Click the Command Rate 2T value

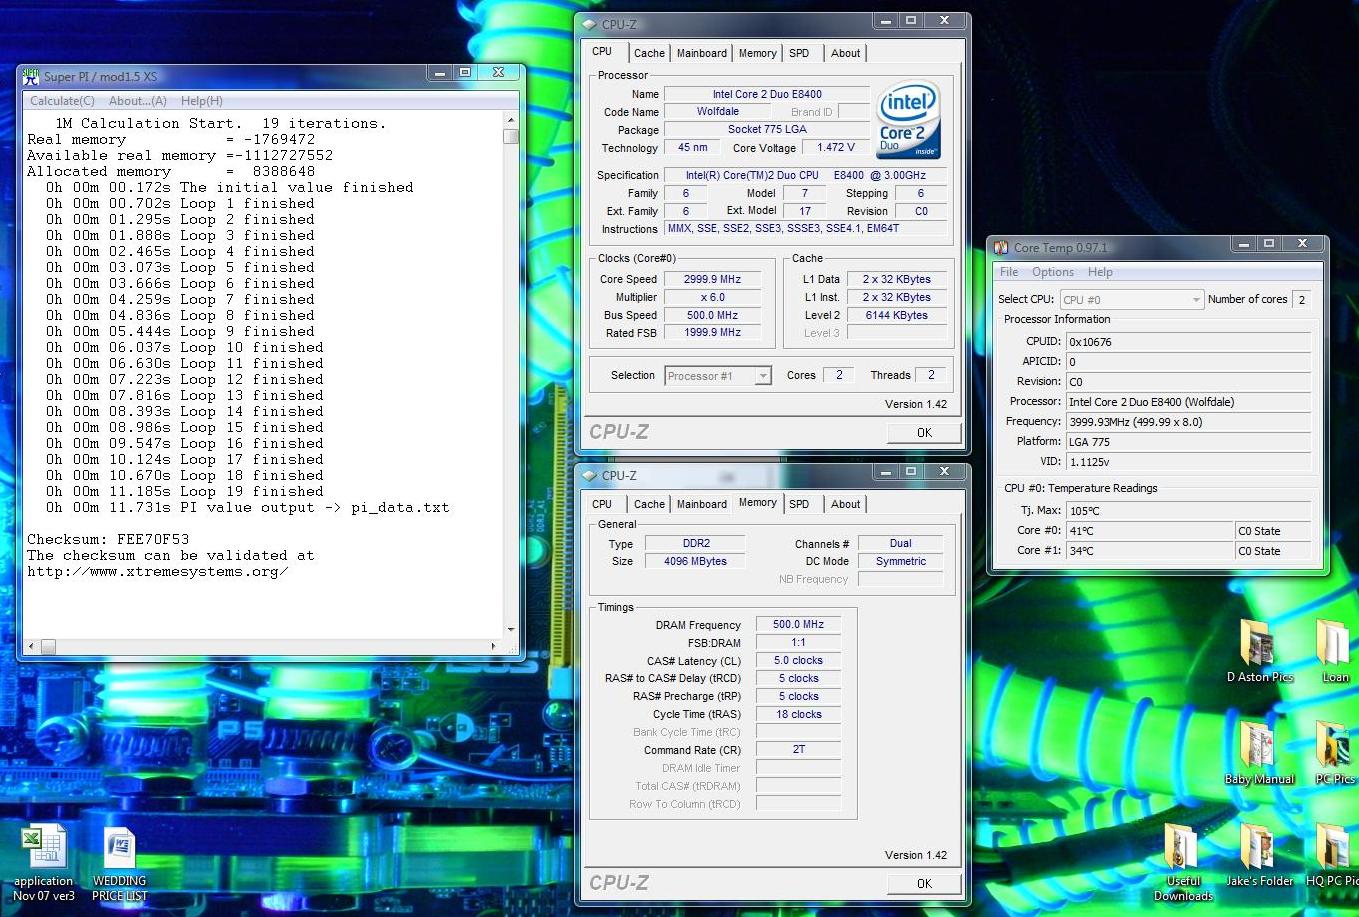(798, 749)
